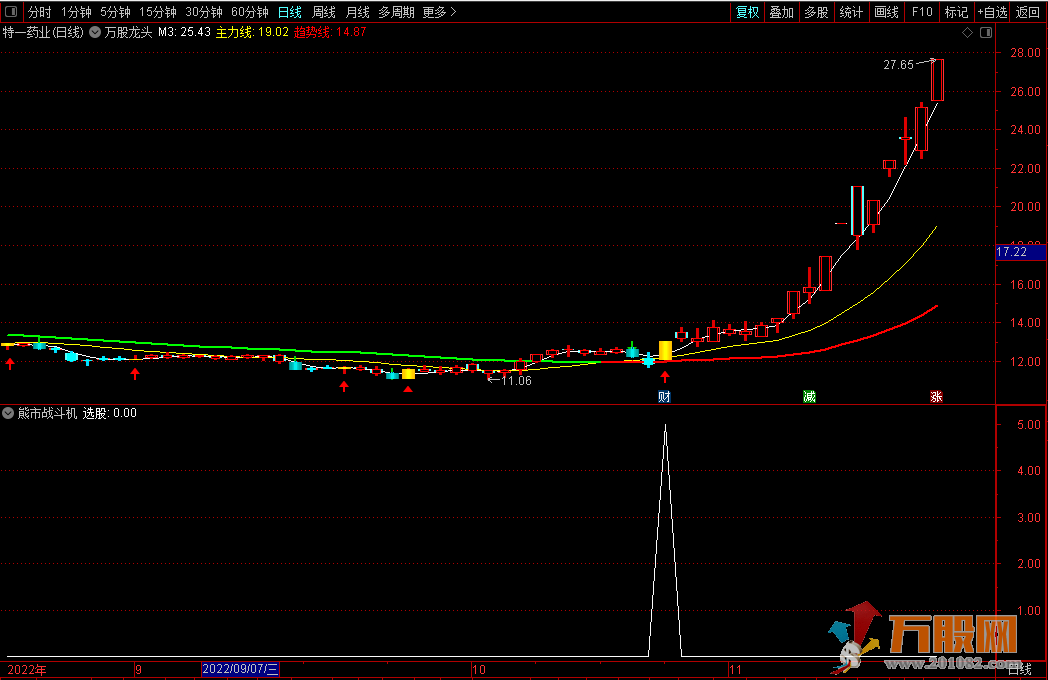Click the panel toggle icon beside diamond
Viewport: 1048px width, 680px height.
click(986, 33)
